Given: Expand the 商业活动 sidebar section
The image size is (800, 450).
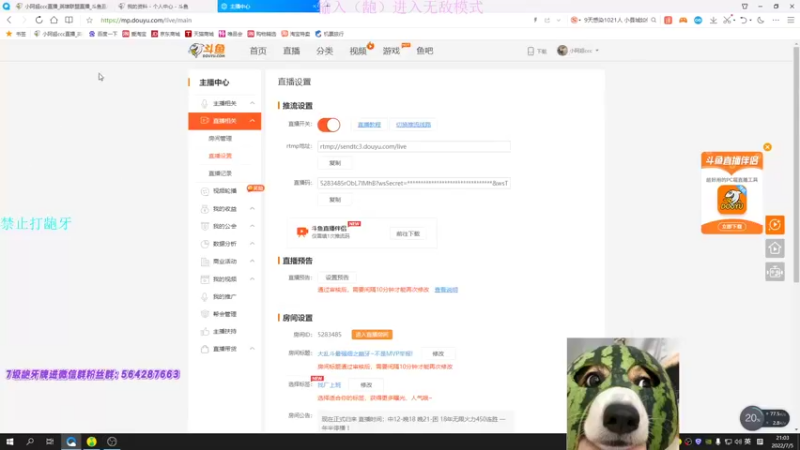Looking at the screenshot, I should [252, 261].
